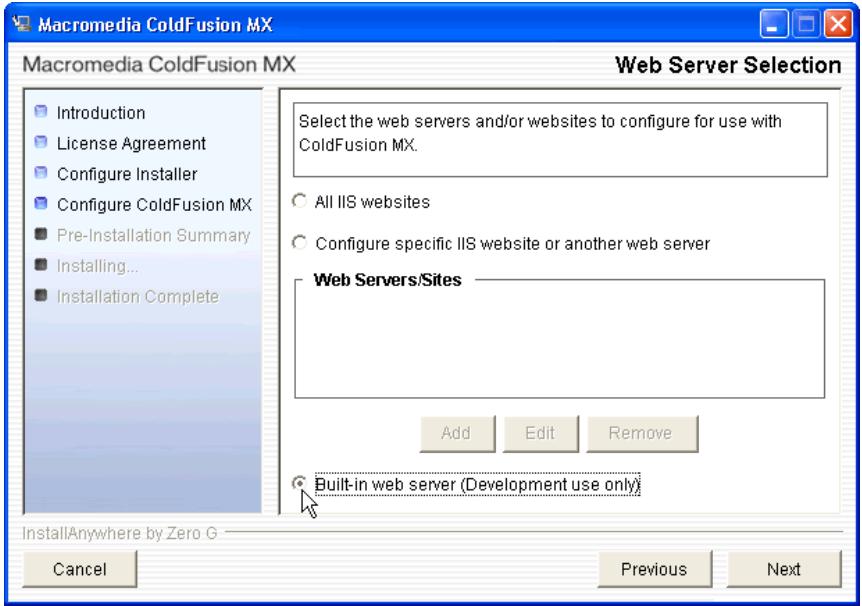Select the All IIS websites radio button

[300, 201]
